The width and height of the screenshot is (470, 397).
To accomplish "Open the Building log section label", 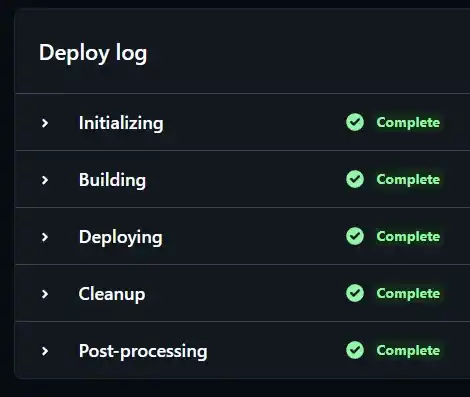I will coord(112,180).
